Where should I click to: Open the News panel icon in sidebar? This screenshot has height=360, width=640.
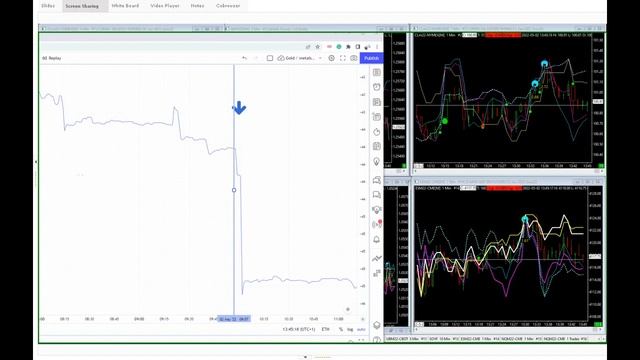tap(377, 102)
